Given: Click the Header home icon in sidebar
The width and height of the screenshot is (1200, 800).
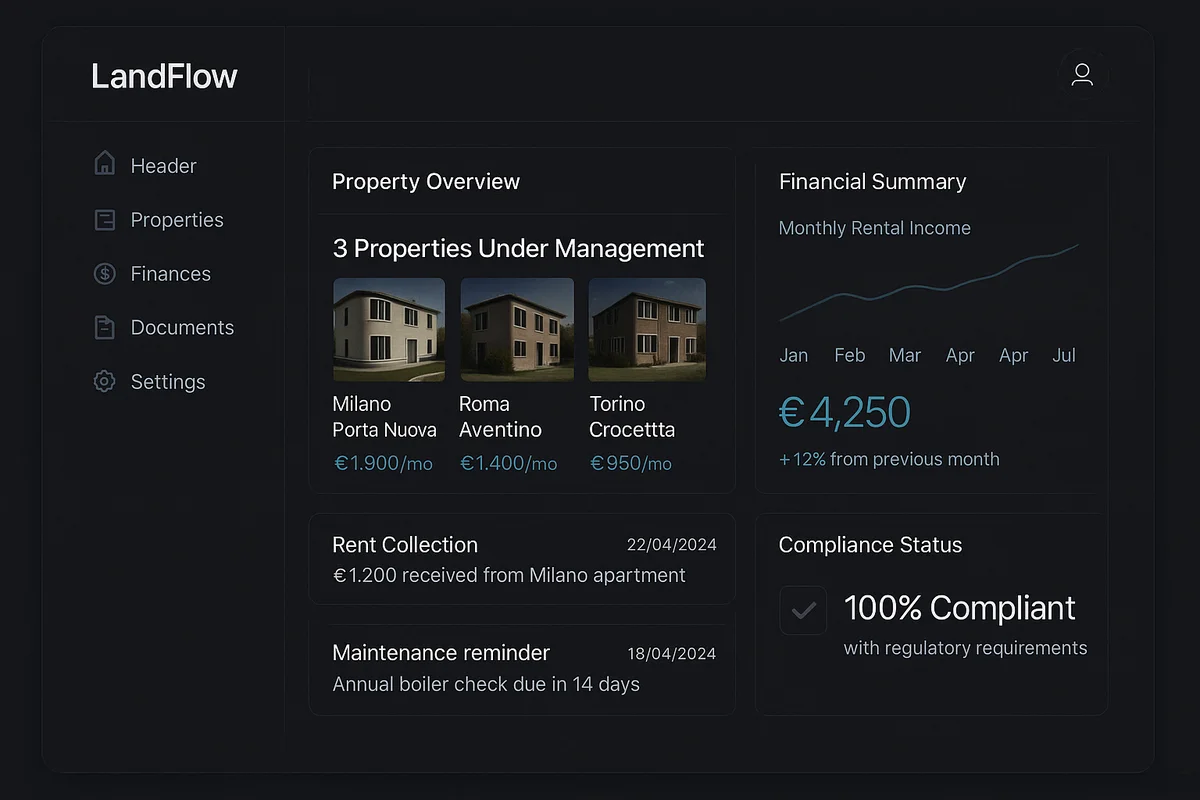Looking at the screenshot, I should 104,165.
